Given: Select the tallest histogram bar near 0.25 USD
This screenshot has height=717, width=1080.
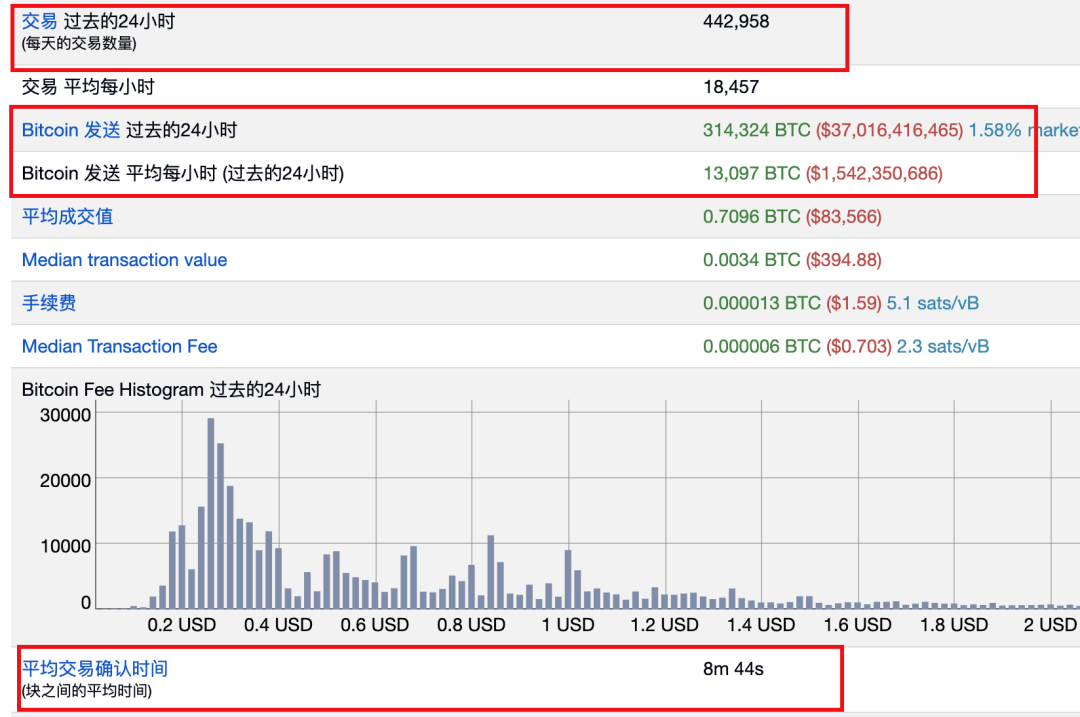Looking at the screenshot, I should point(211,513).
